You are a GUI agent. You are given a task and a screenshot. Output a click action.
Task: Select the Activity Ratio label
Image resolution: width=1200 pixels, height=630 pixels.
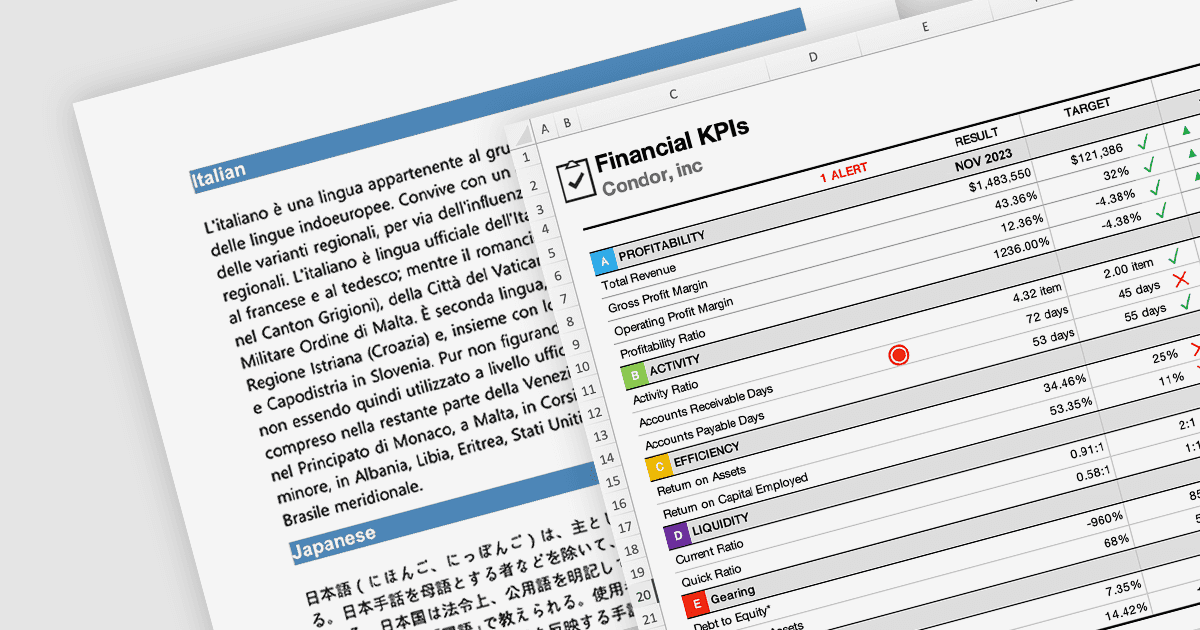pyautogui.click(x=666, y=390)
